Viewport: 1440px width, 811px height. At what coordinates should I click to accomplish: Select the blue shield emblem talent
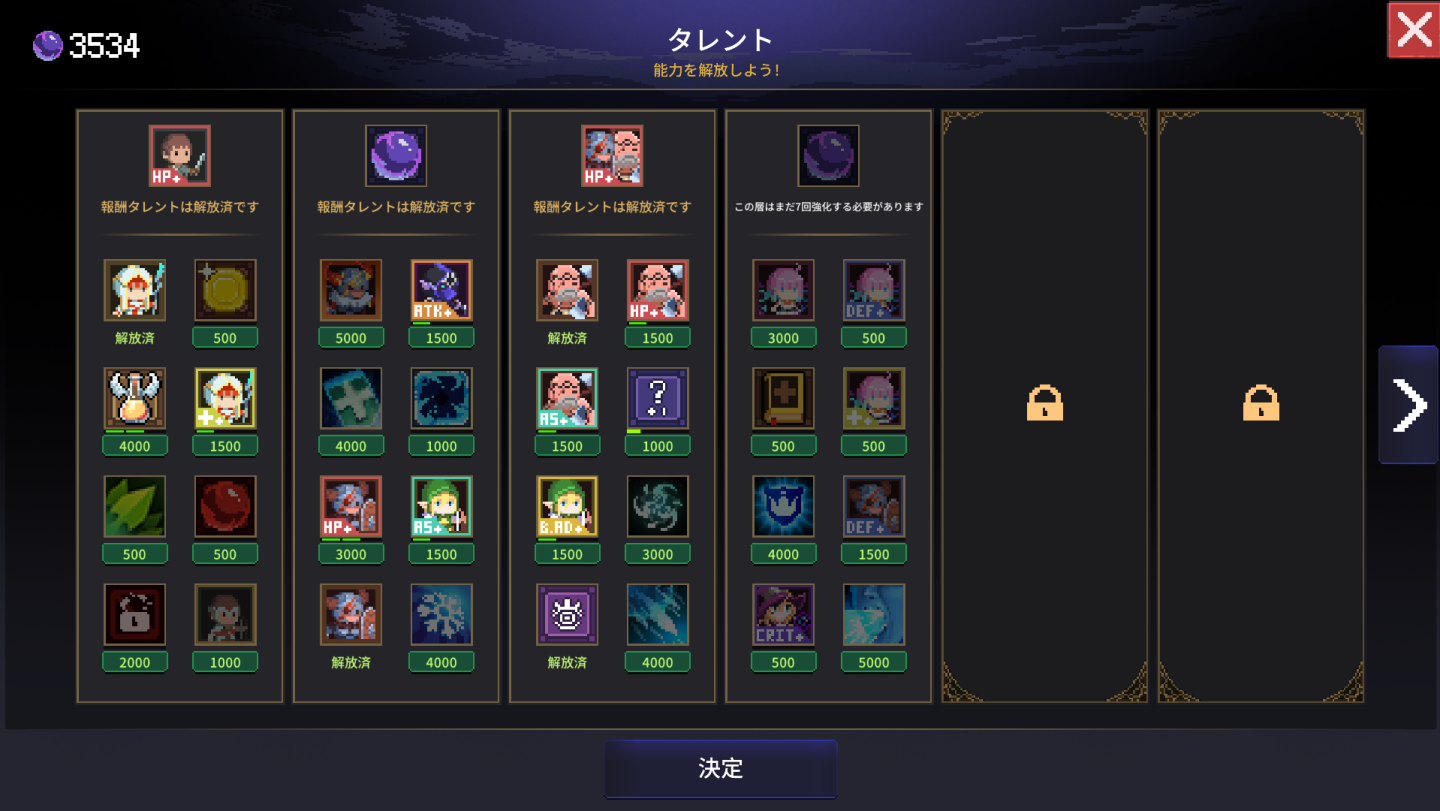point(783,506)
